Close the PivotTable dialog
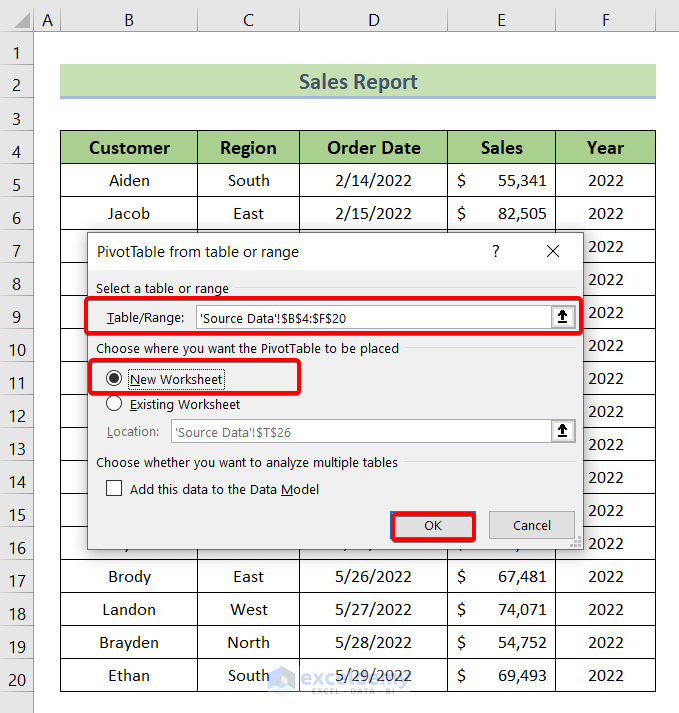 (x=553, y=252)
